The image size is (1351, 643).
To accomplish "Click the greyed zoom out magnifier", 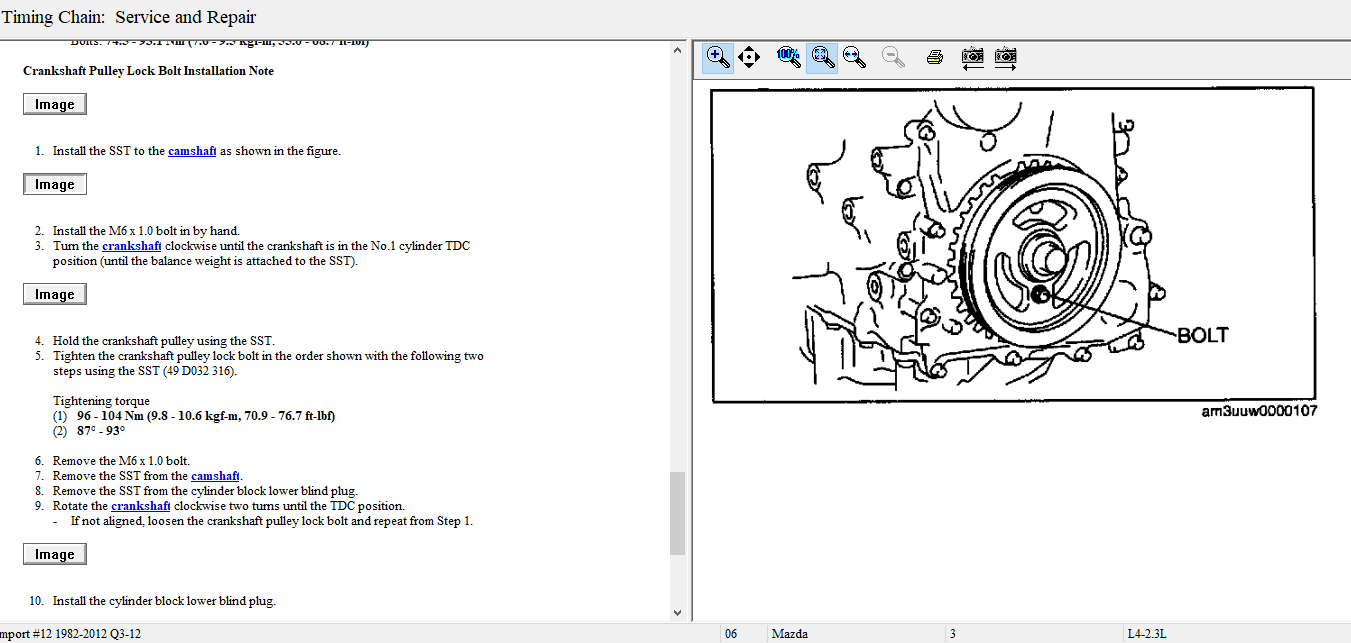I will [x=894, y=57].
